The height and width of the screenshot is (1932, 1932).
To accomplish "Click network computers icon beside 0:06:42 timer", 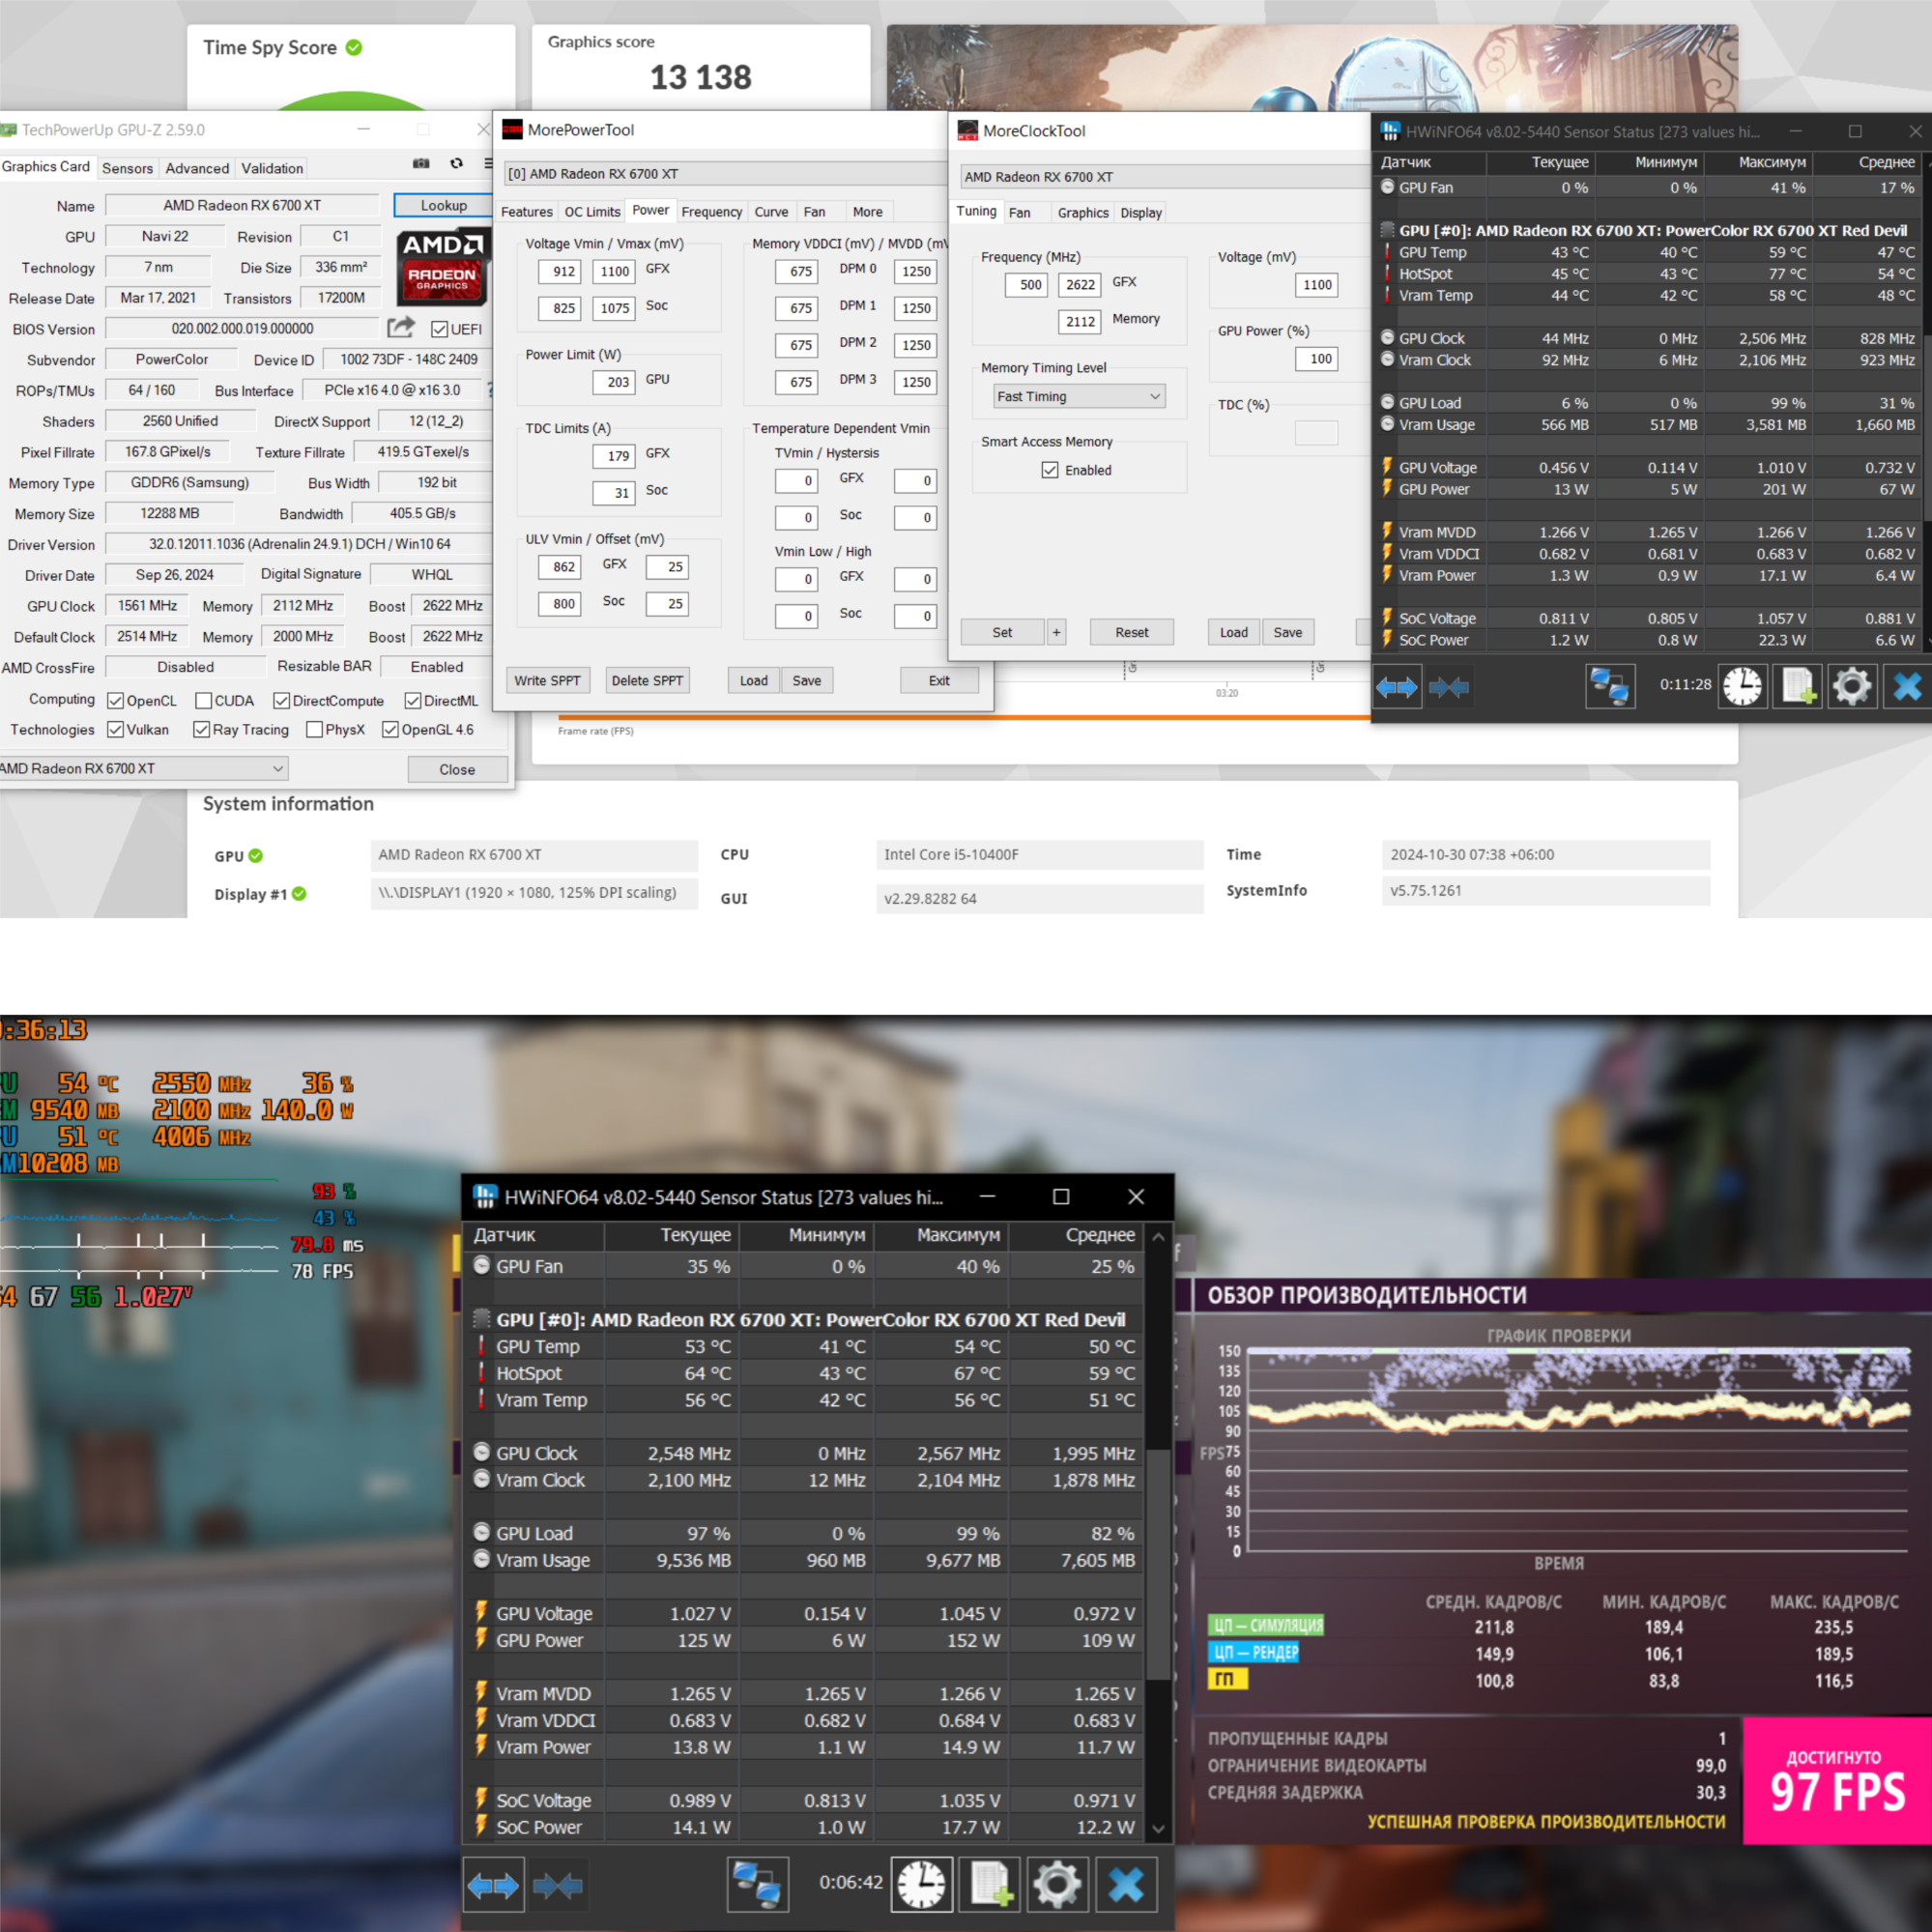I will (757, 1885).
